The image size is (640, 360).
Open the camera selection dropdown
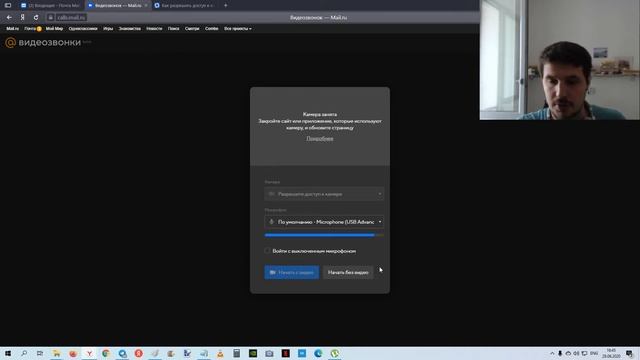click(x=324, y=194)
